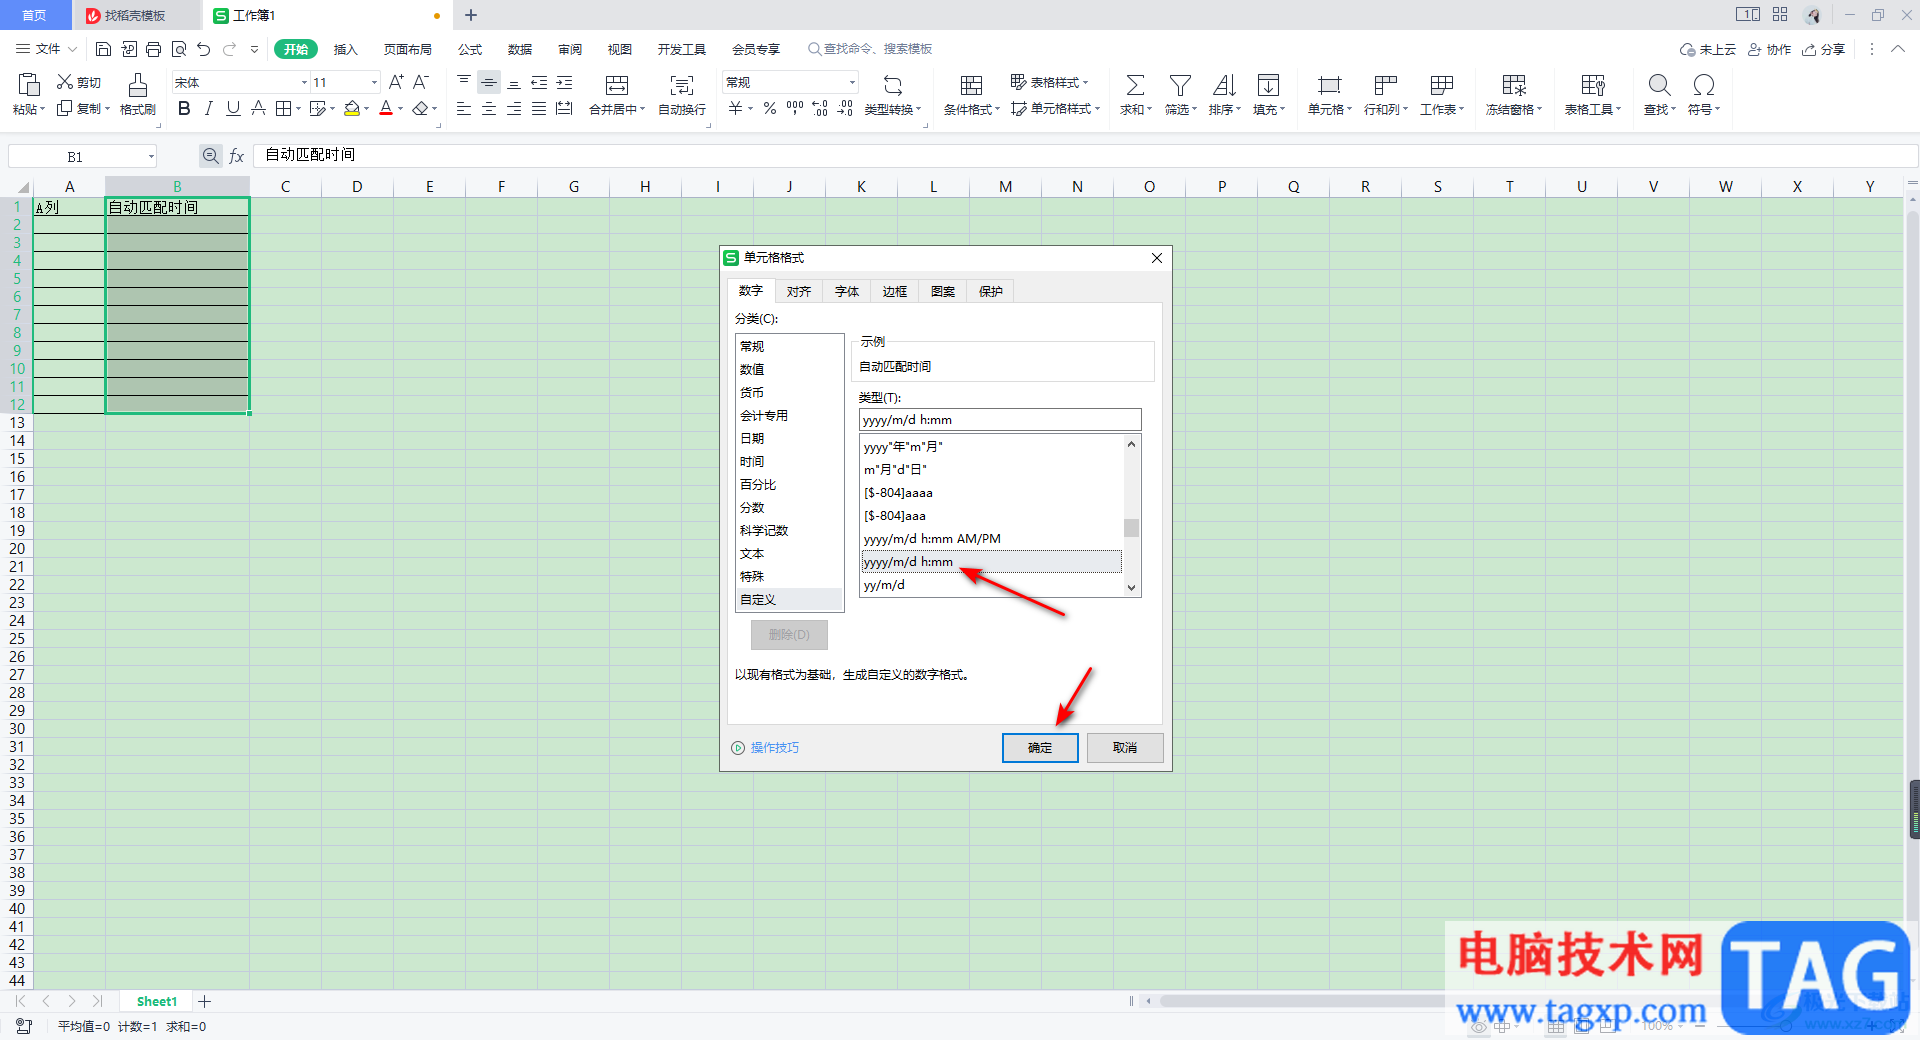Select format yyyy/m/d h:mm AM/PM

click(x=991, y=538)
